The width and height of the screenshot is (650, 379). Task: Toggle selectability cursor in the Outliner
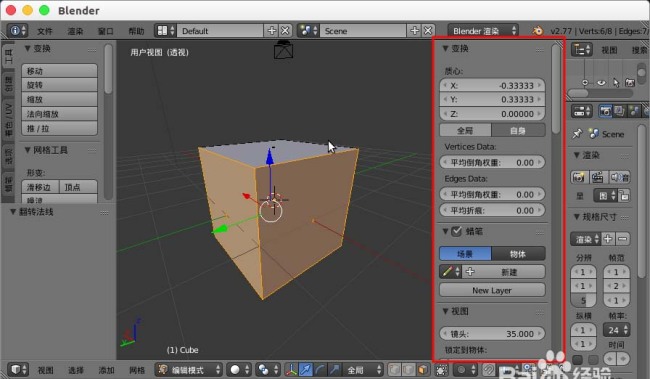tap(616, 83)
